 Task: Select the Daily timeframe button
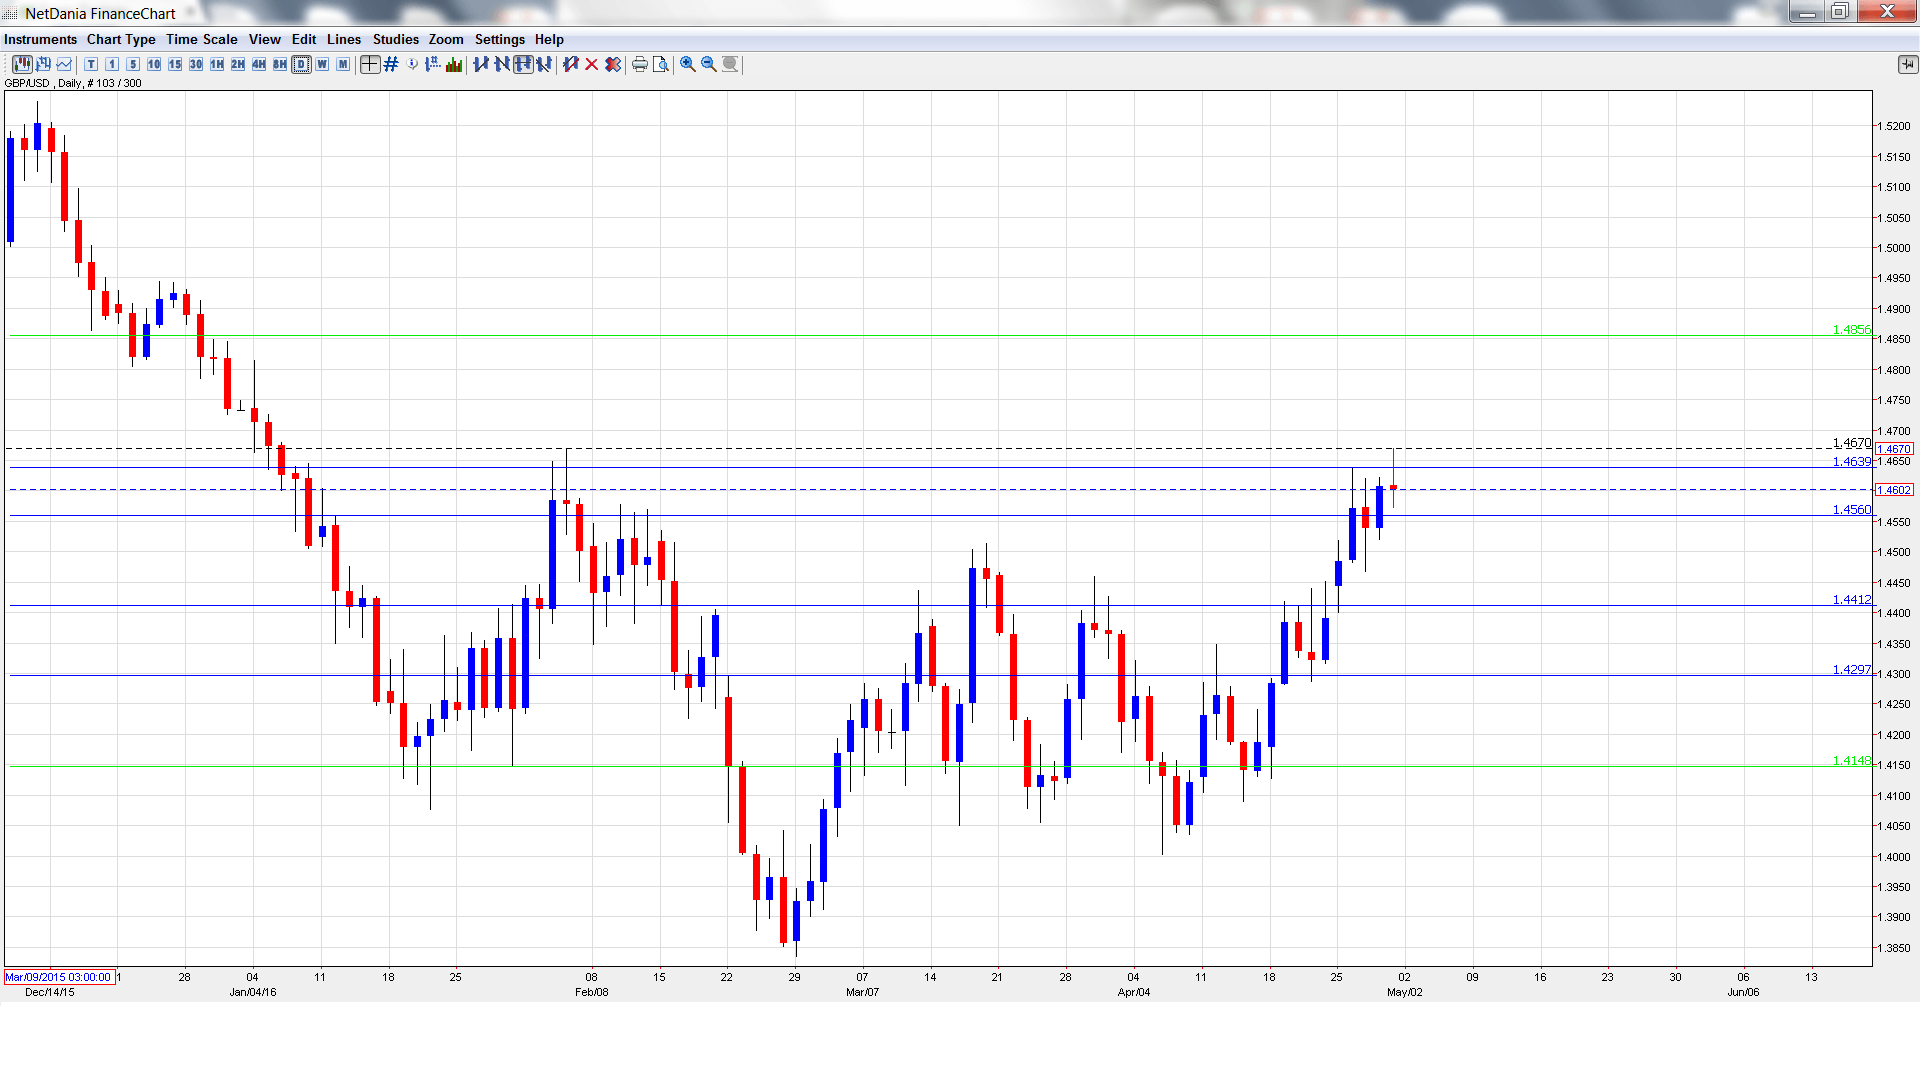click(301, 64)
